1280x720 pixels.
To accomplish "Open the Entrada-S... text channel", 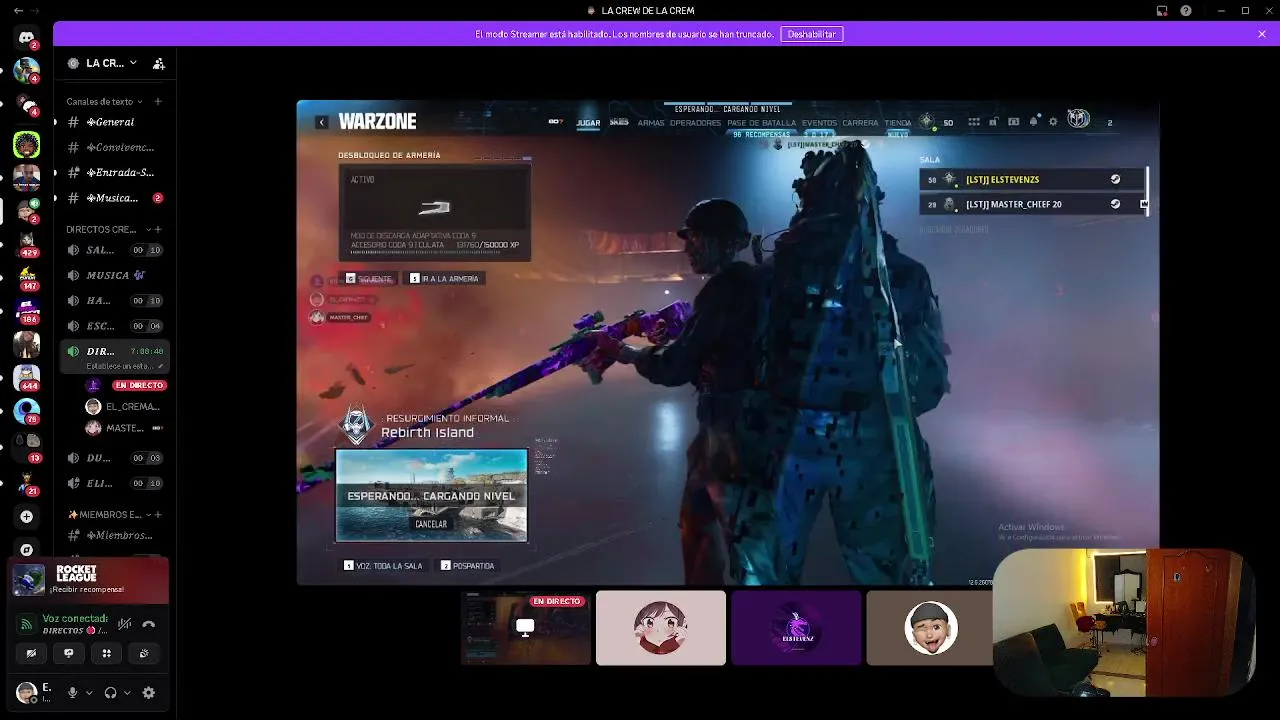I will point(114,172).
